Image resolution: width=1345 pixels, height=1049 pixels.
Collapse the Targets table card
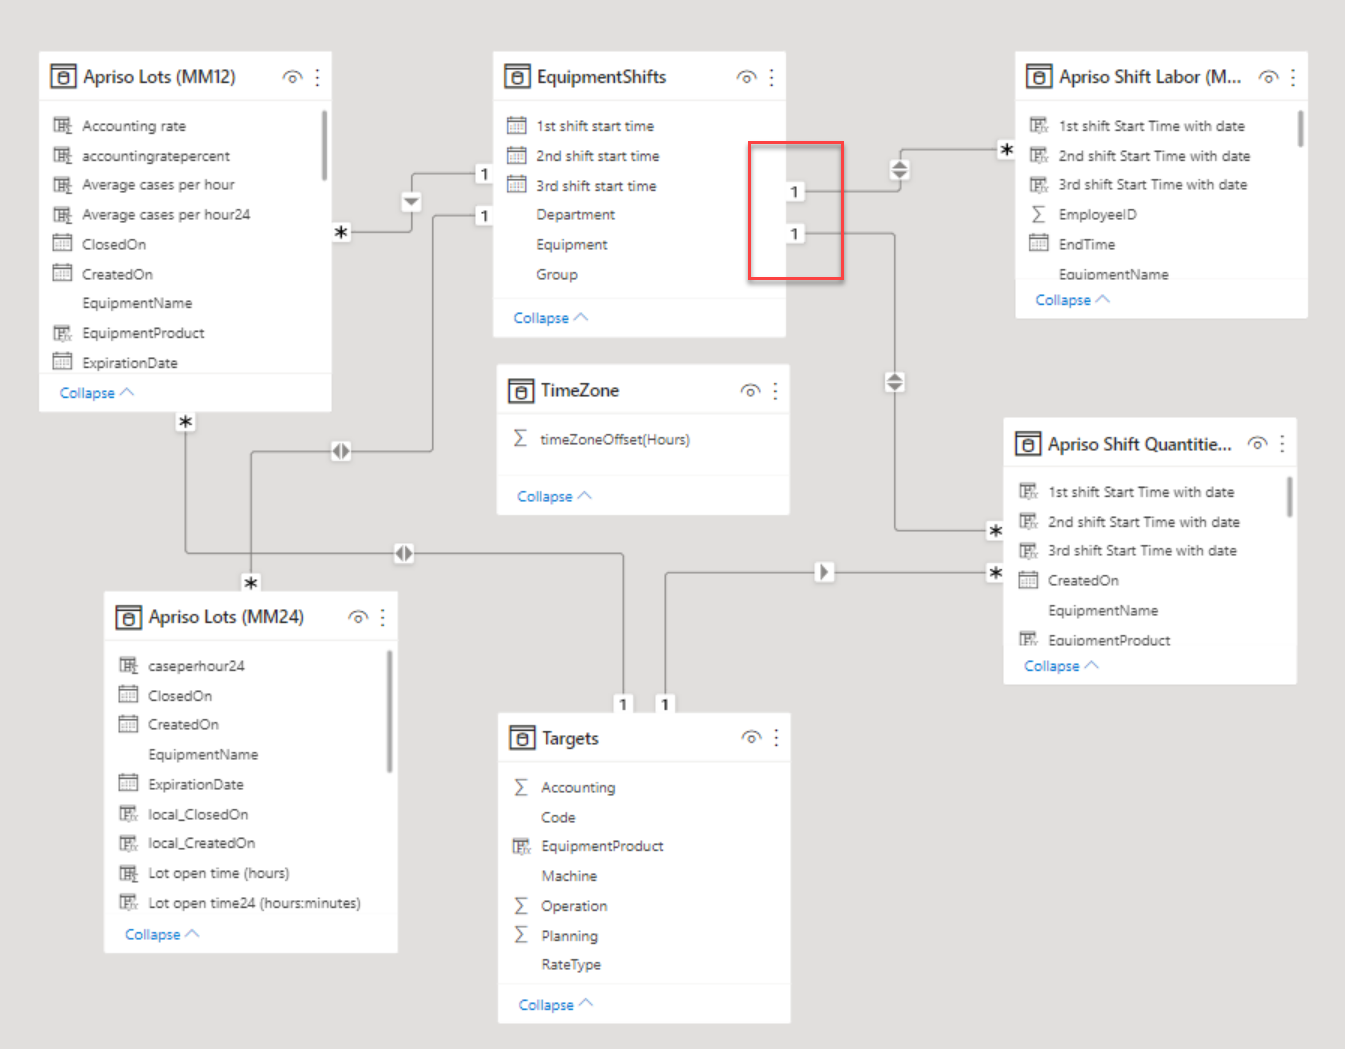(556, 1005)
